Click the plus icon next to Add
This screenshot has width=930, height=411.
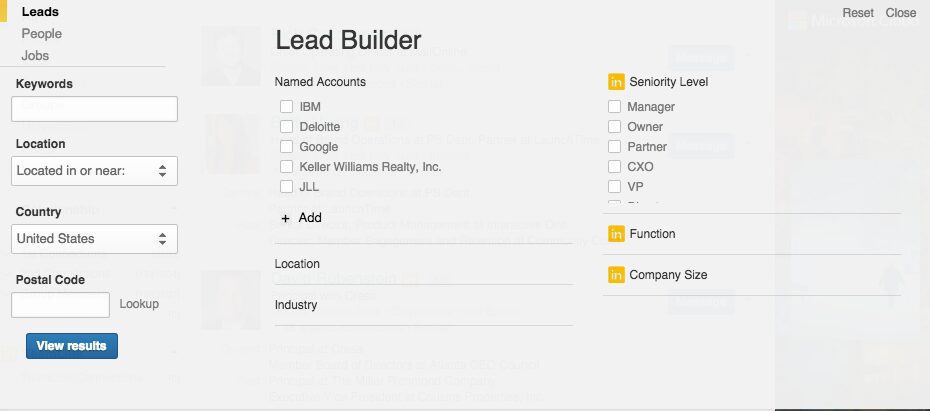[286, 218]
